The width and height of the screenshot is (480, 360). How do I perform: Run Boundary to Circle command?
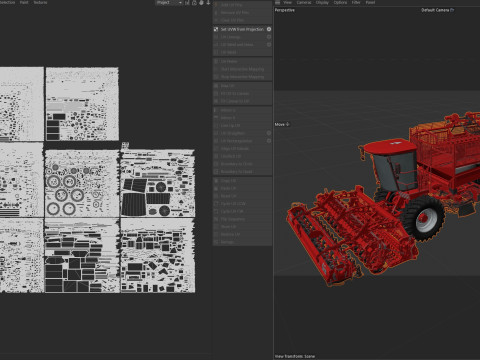242,164
